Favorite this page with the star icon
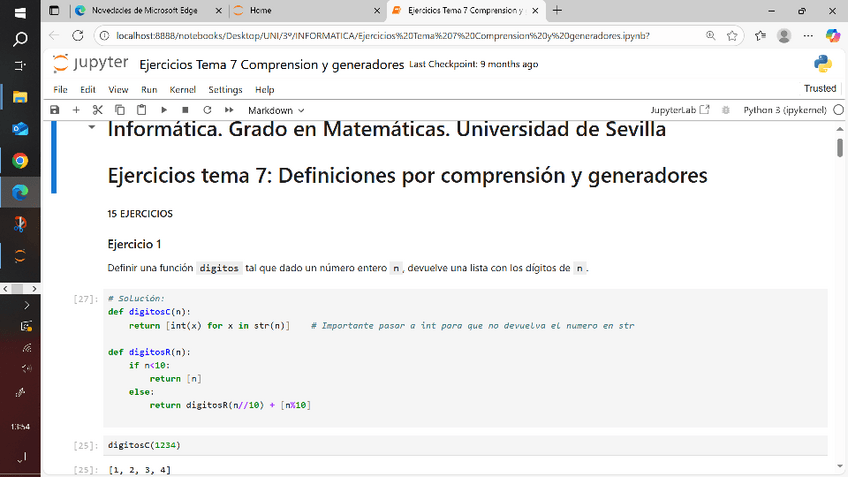 732,35
